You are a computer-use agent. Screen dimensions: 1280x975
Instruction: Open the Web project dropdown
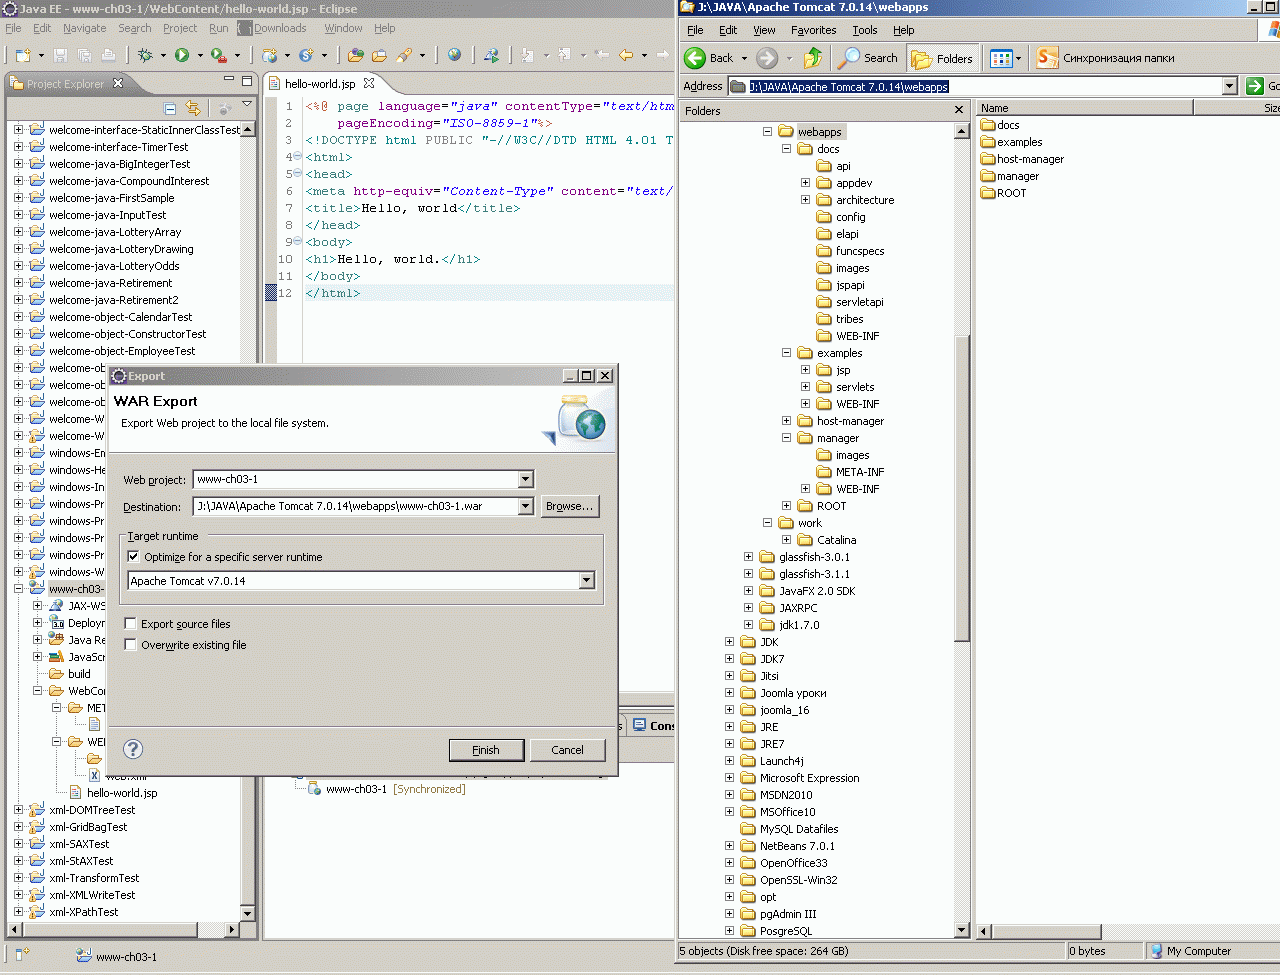coord(526,480)
